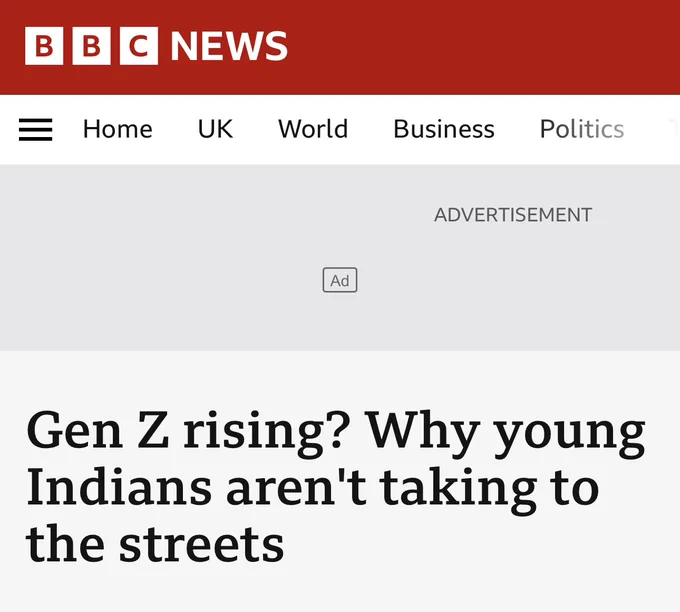
Task: Click the first B block of BBC logo
Action: (x=44, y=46)
